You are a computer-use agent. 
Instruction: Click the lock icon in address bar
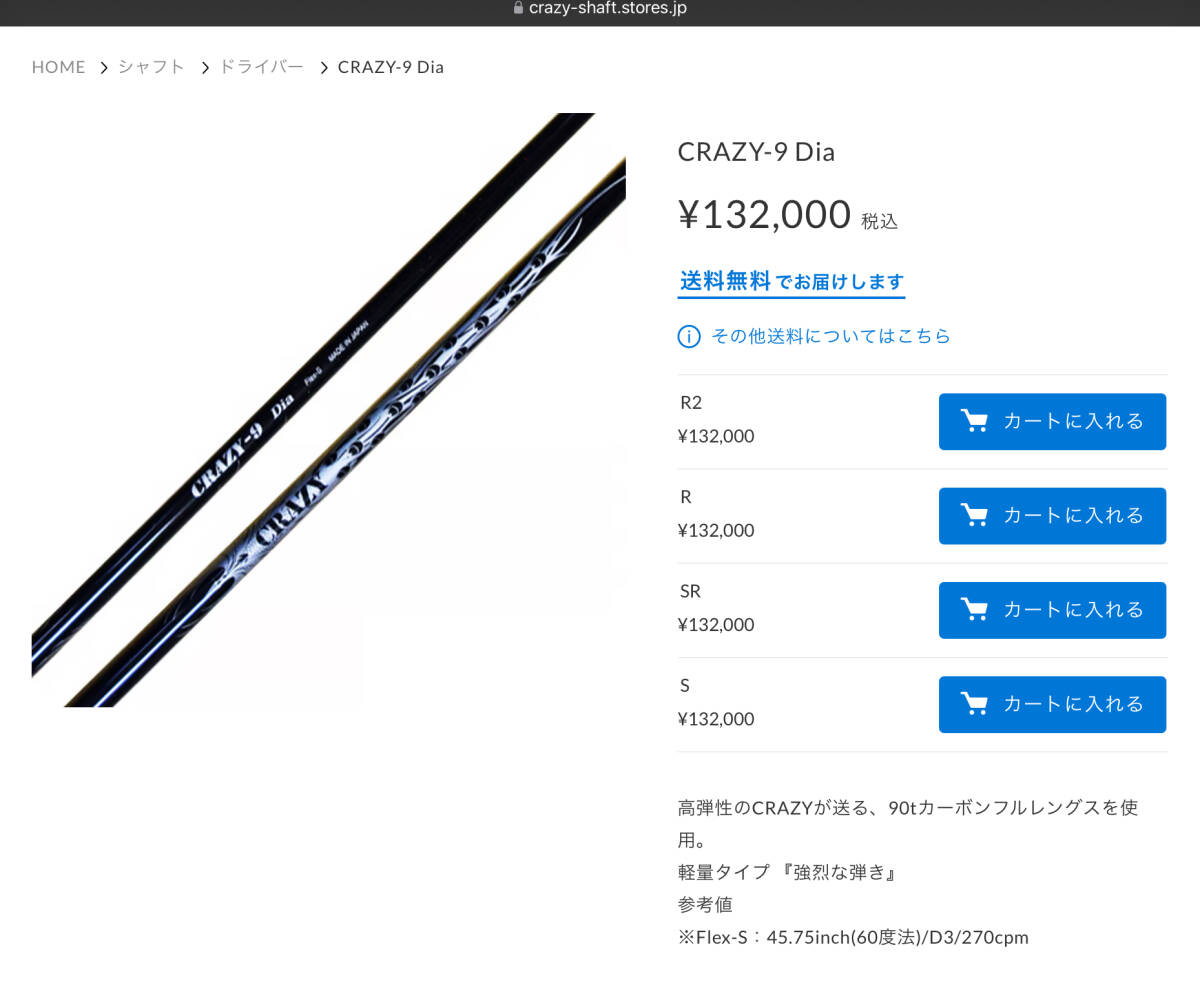pyautogui.click(x=518, y=8)
